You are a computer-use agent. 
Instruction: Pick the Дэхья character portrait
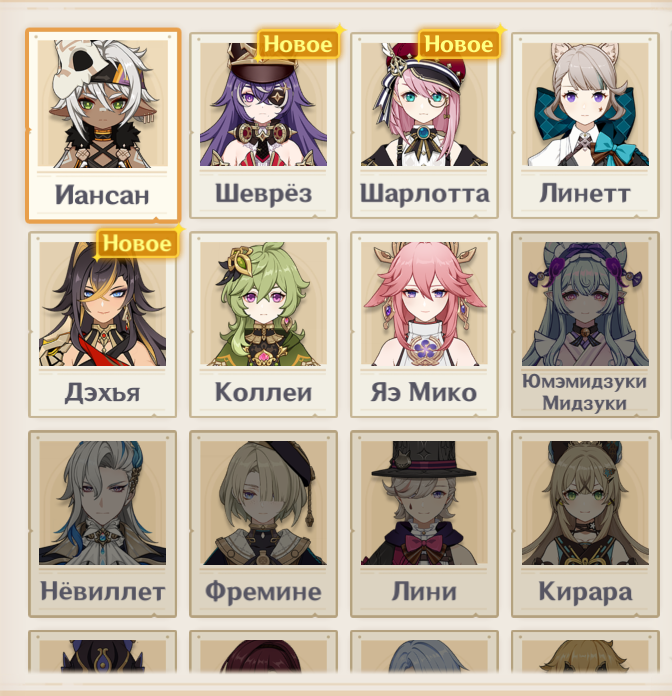point(103,304)
